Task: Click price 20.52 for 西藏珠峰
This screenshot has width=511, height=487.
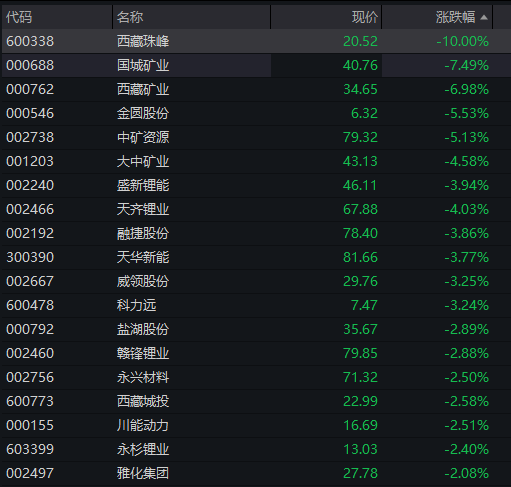Action: 360,41
